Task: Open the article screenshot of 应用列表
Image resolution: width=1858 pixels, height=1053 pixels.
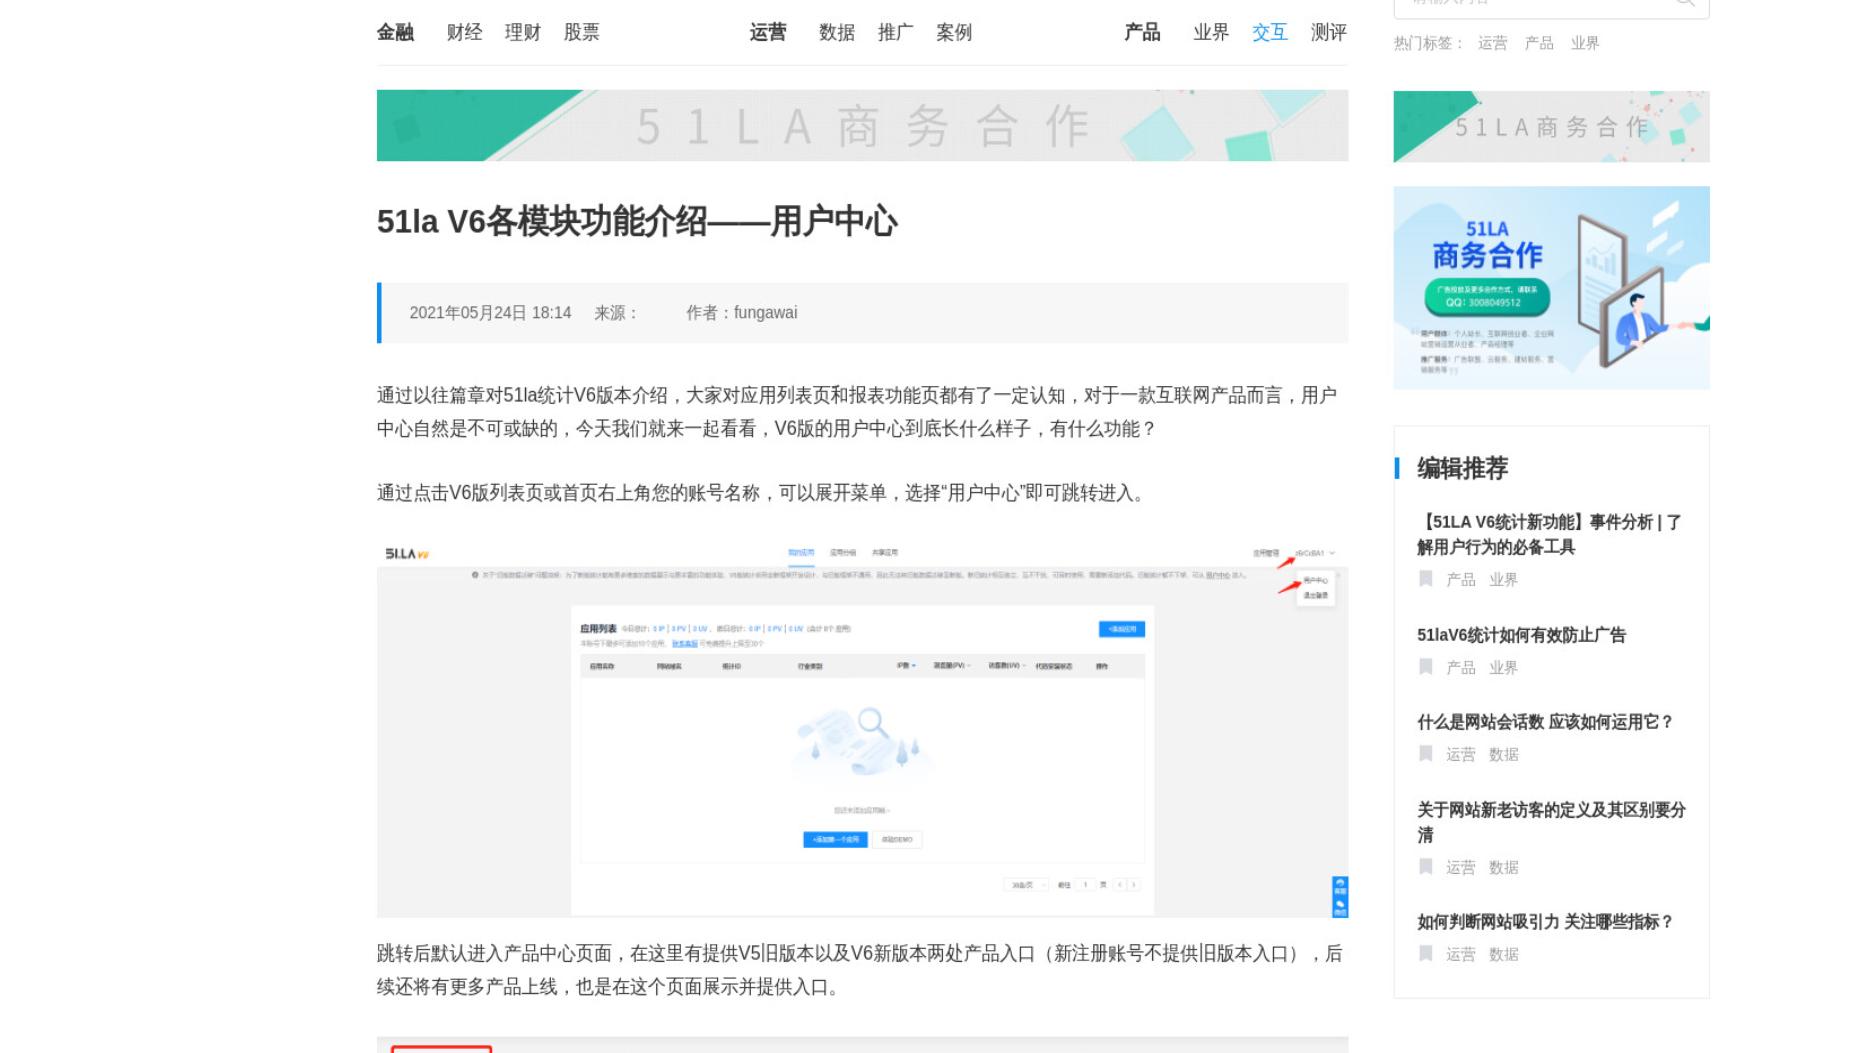Action: click(x=862, y=729)
